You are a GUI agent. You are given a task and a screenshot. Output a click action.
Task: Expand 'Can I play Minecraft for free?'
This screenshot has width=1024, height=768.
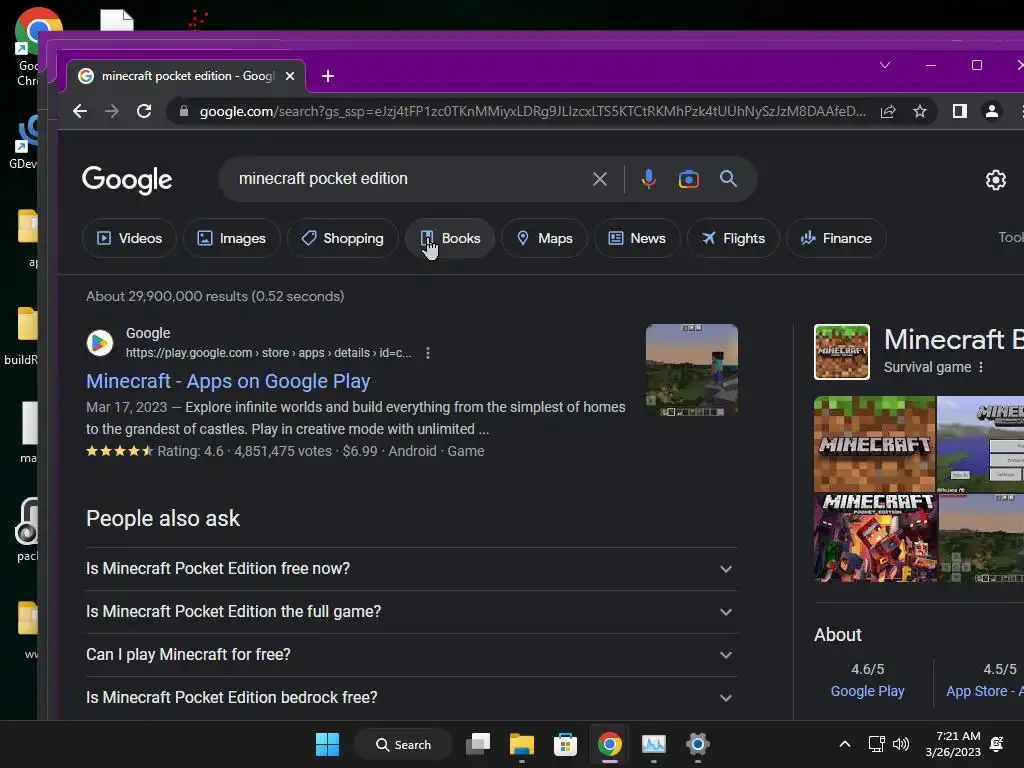point(412,655)
